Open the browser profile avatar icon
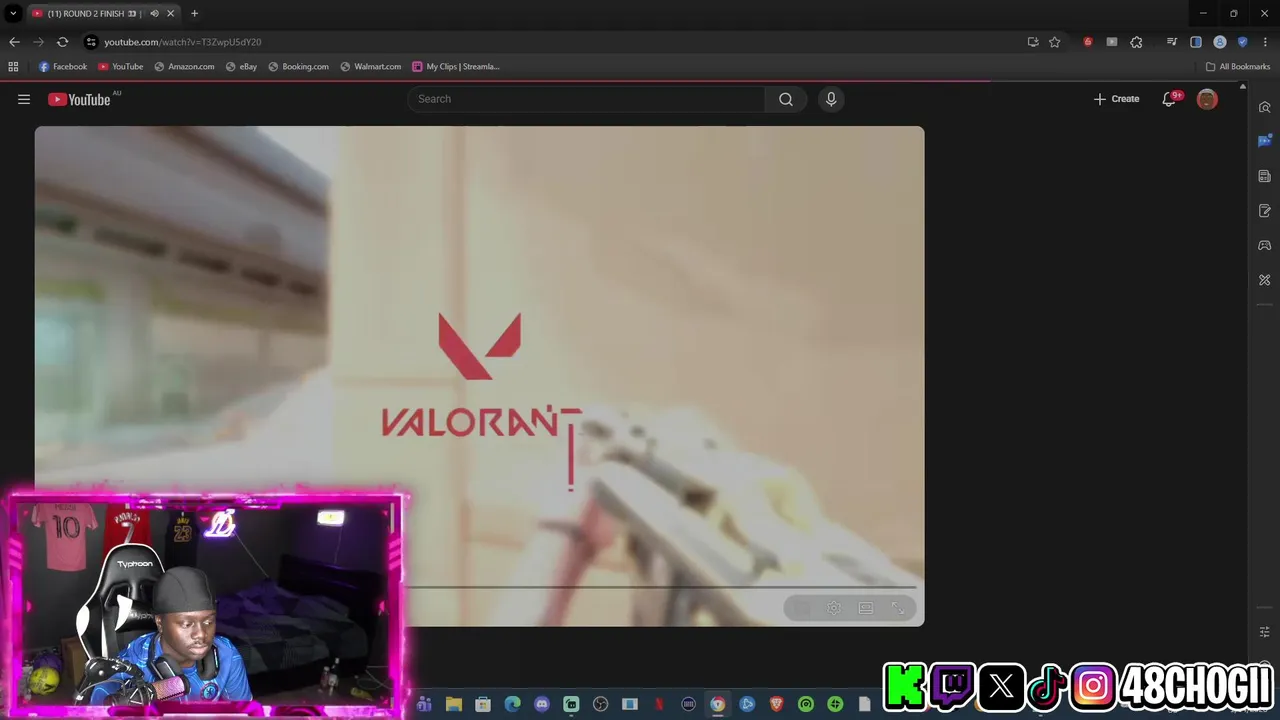 tap(1220, 42)
